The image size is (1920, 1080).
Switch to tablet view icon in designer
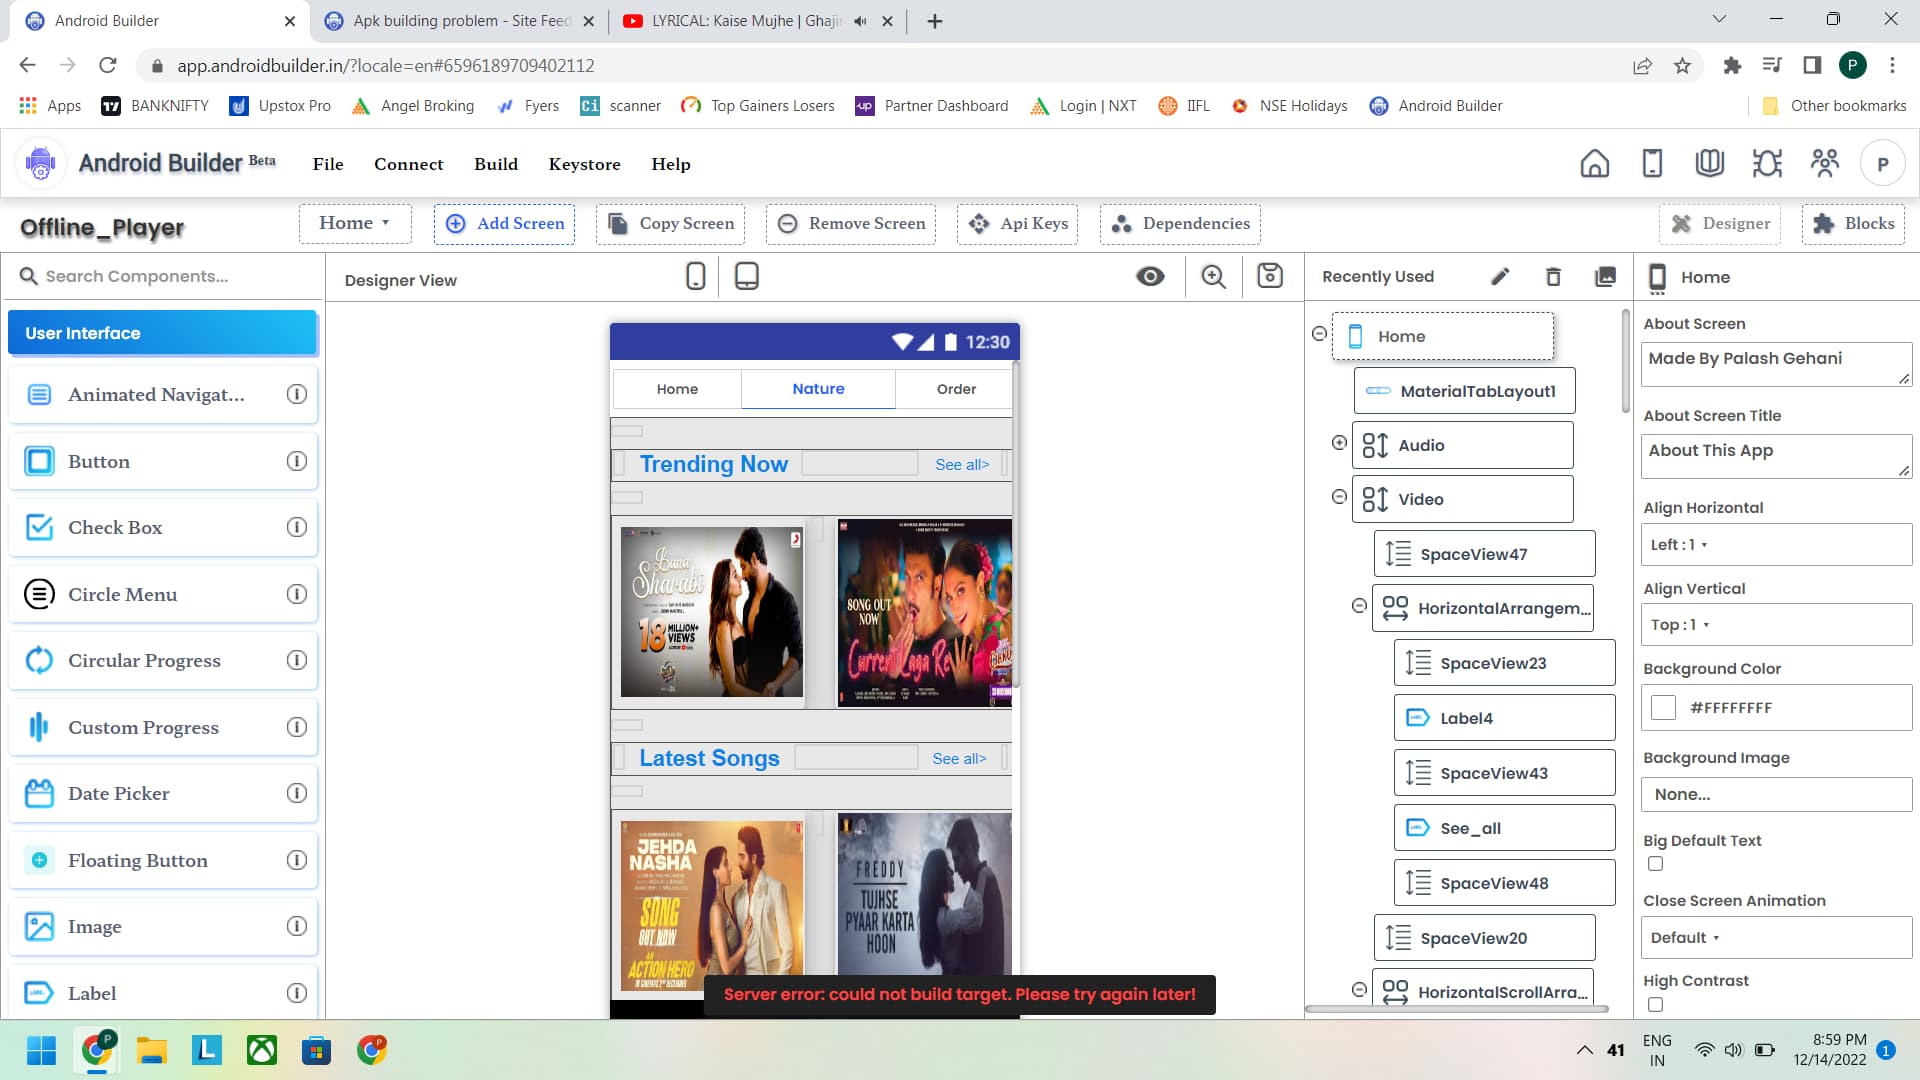(746, 276)
